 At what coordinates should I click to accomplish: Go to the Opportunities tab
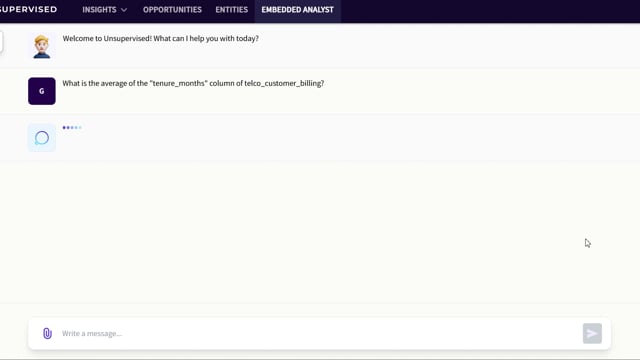tap(172, 10)
